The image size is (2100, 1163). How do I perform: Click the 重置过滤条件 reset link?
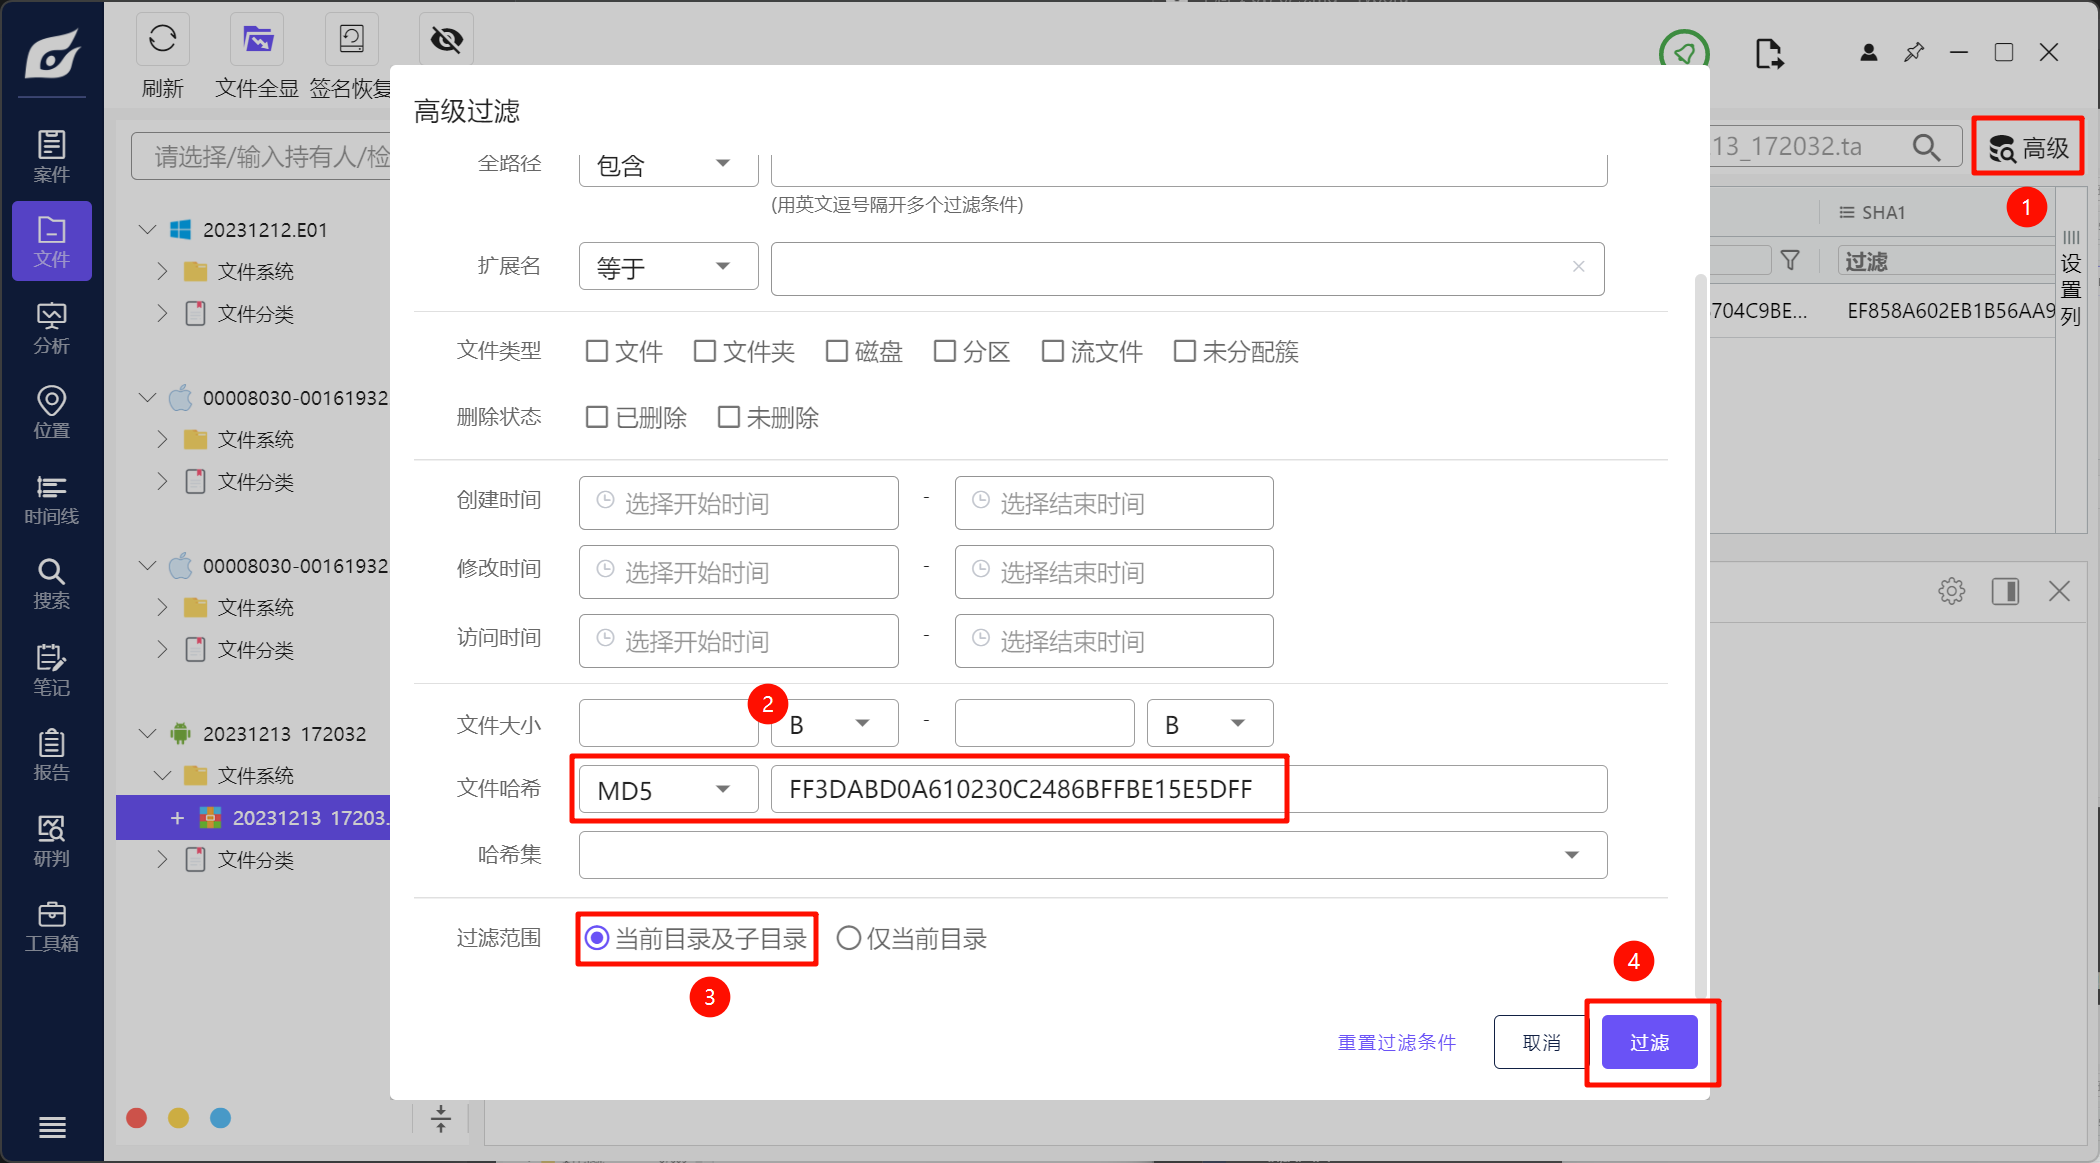coord(1396,1042)
